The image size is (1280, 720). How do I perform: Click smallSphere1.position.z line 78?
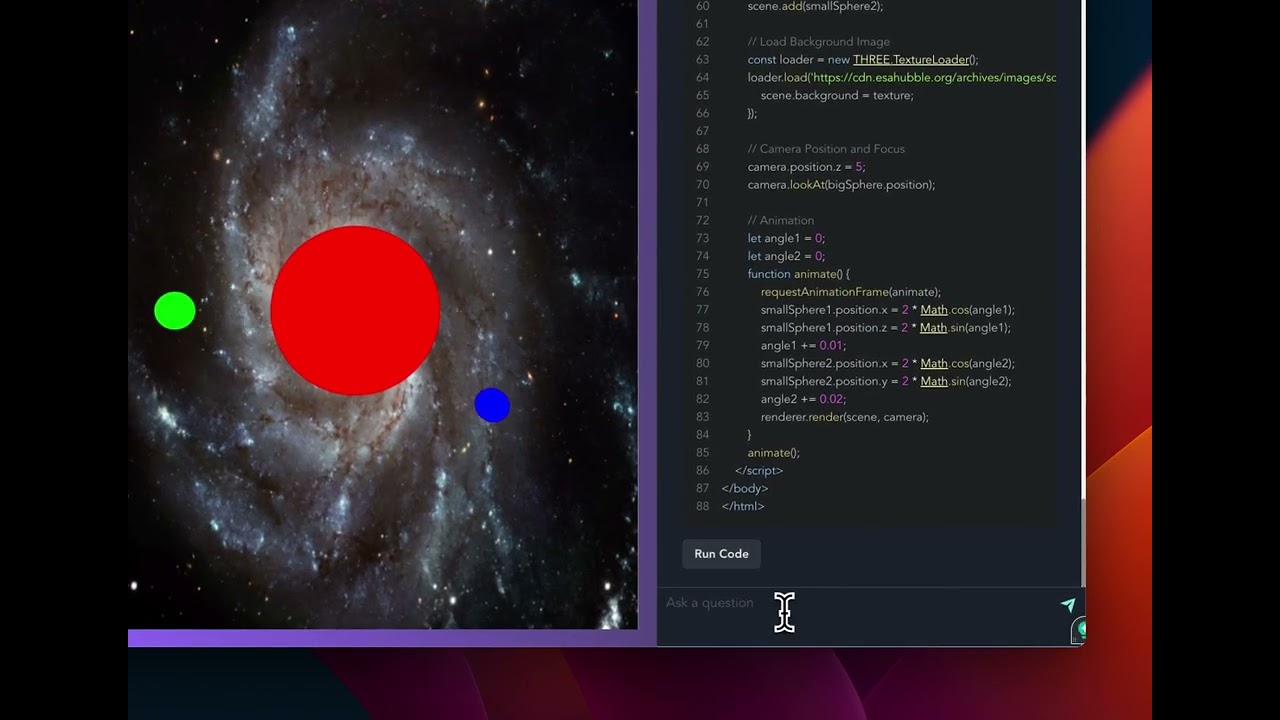point(885,328)
